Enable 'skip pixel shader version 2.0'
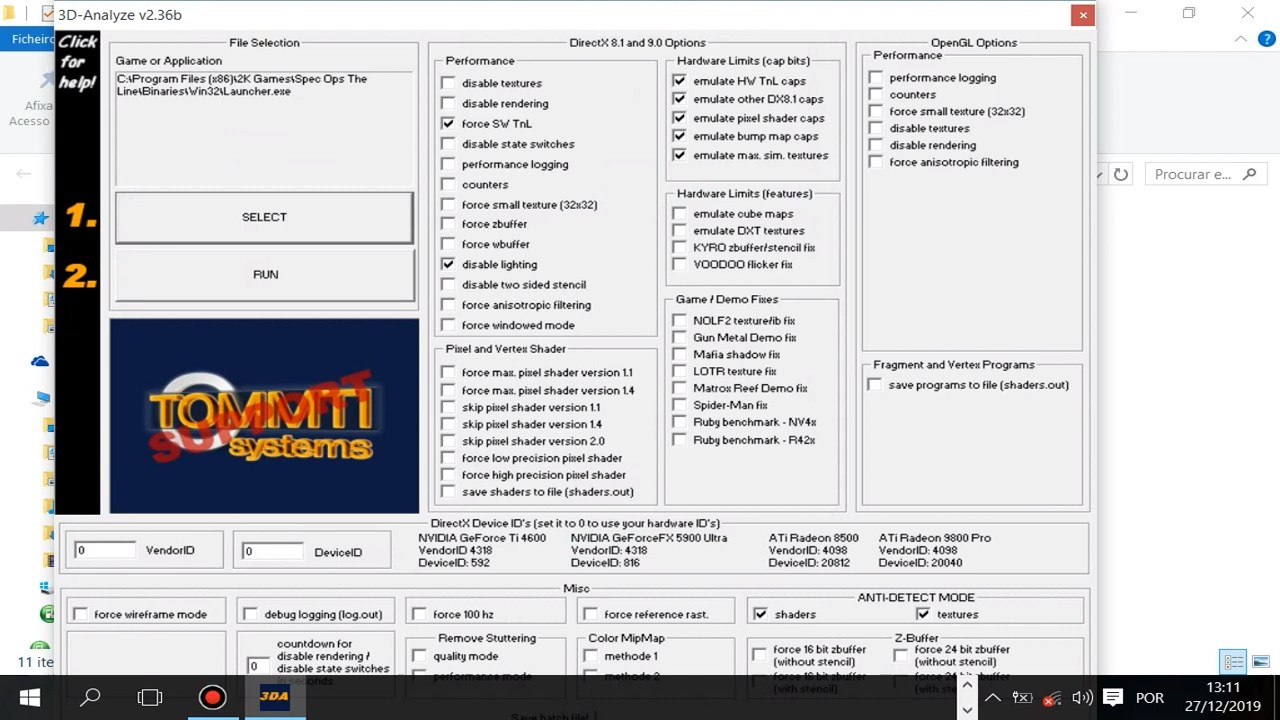This screenshot has height=720, width=1280. point(448,441)
